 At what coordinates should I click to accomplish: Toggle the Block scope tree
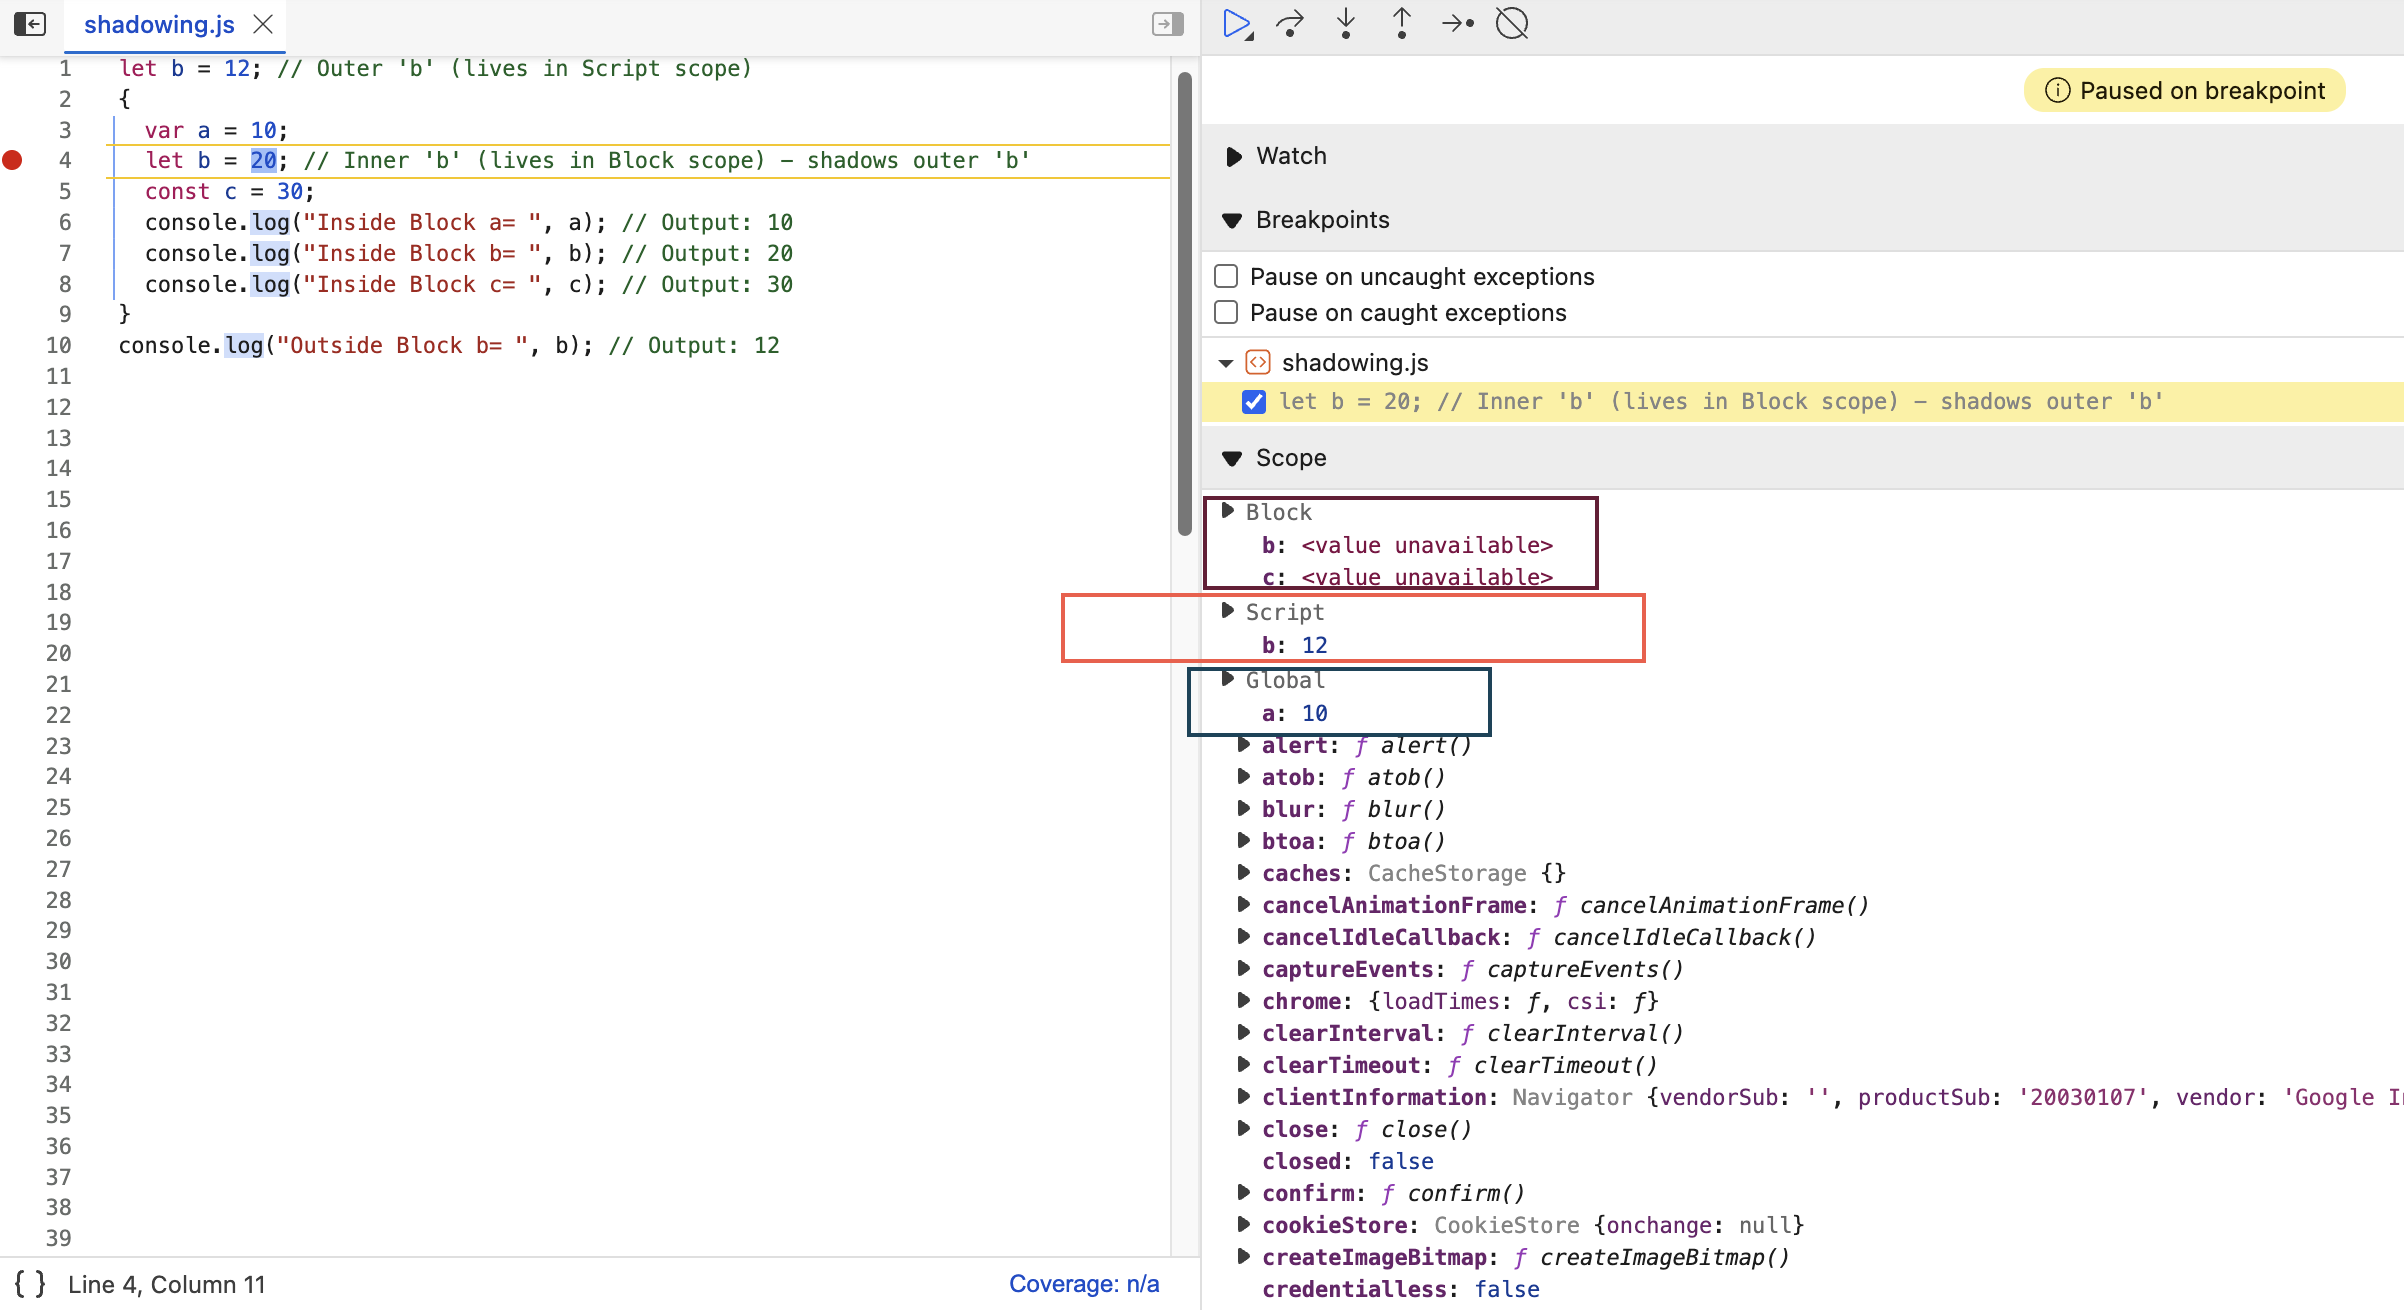click(x=1228, y=511)
